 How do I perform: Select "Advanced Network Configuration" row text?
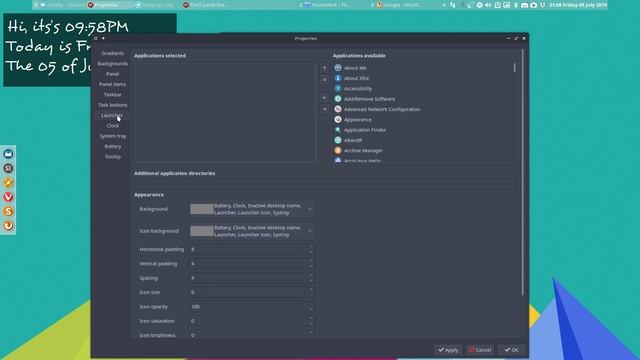[382, 109]
